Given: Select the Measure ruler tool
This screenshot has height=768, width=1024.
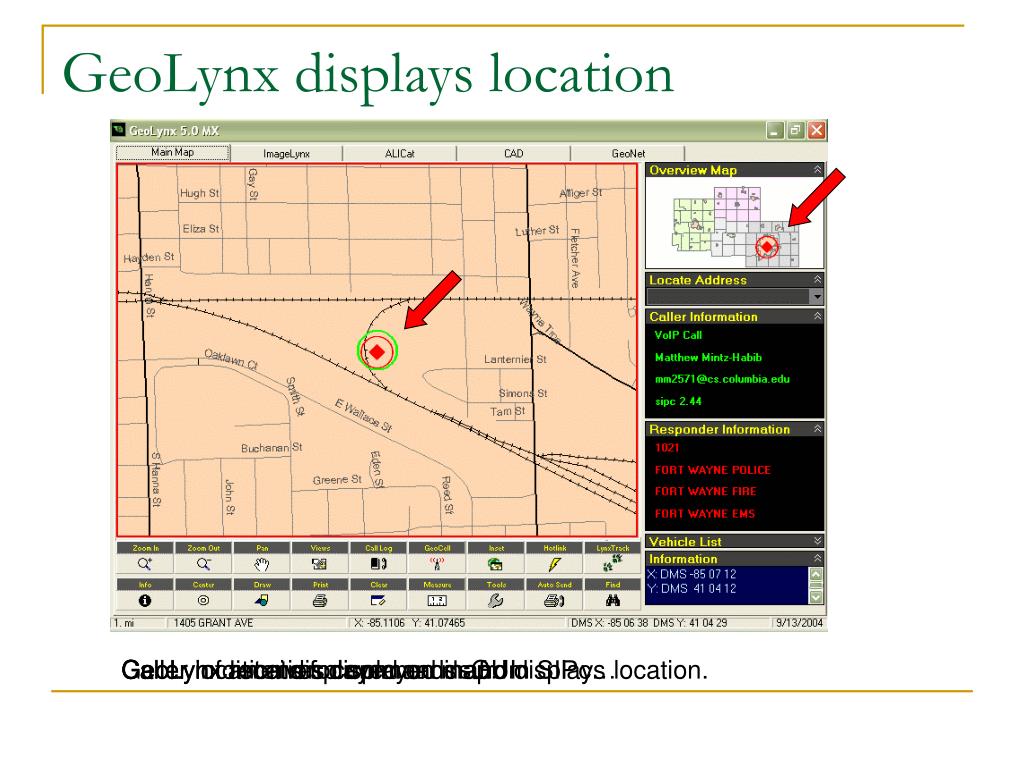Looking at the screenshot, I should click(437, 600).
